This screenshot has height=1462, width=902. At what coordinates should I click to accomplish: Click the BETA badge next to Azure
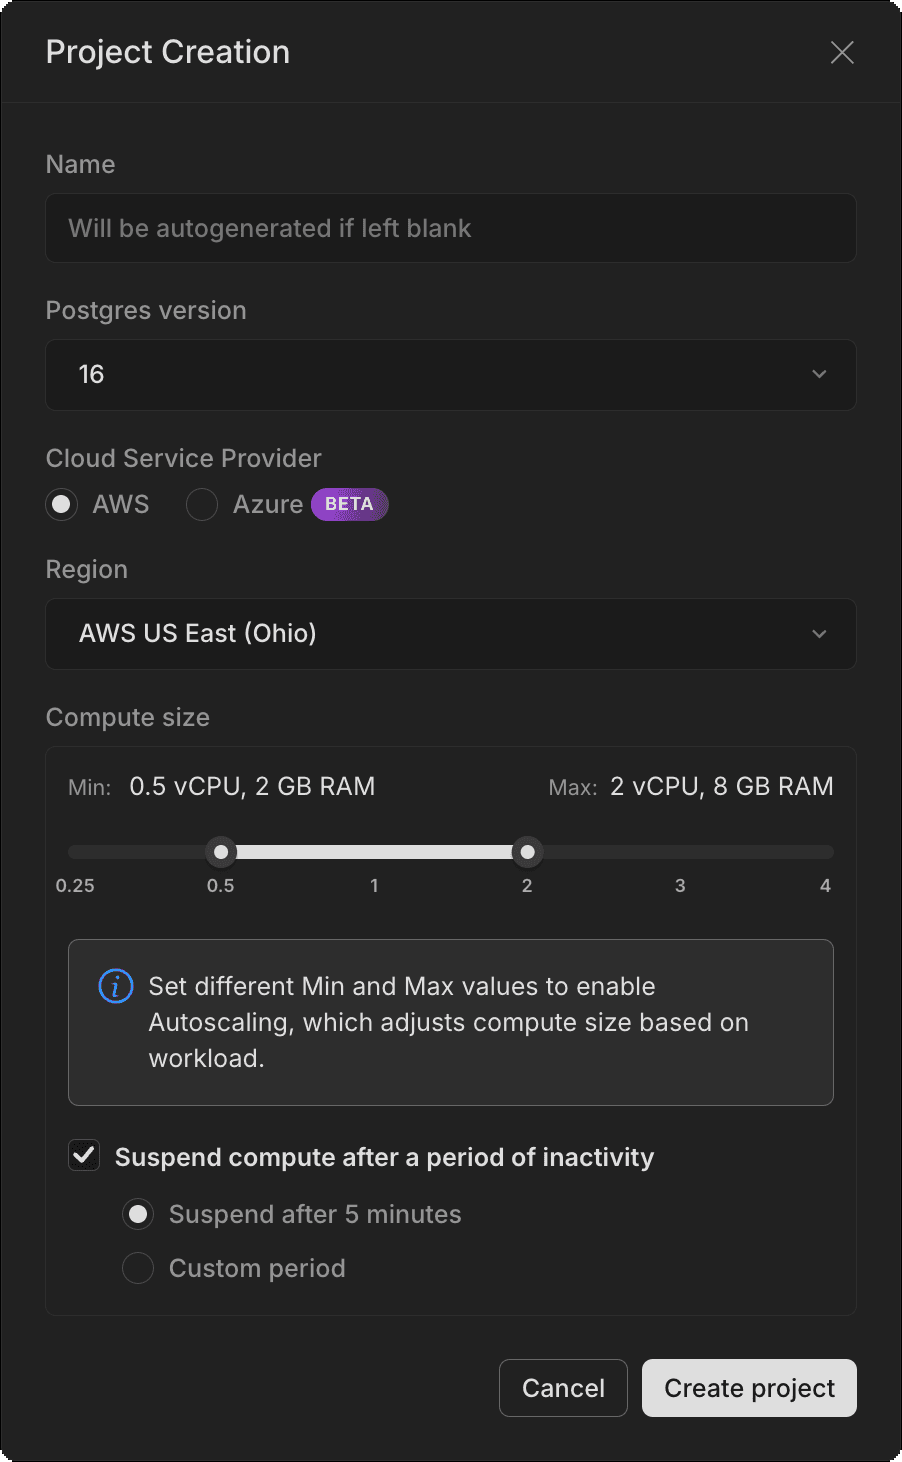tap(349, 505)
